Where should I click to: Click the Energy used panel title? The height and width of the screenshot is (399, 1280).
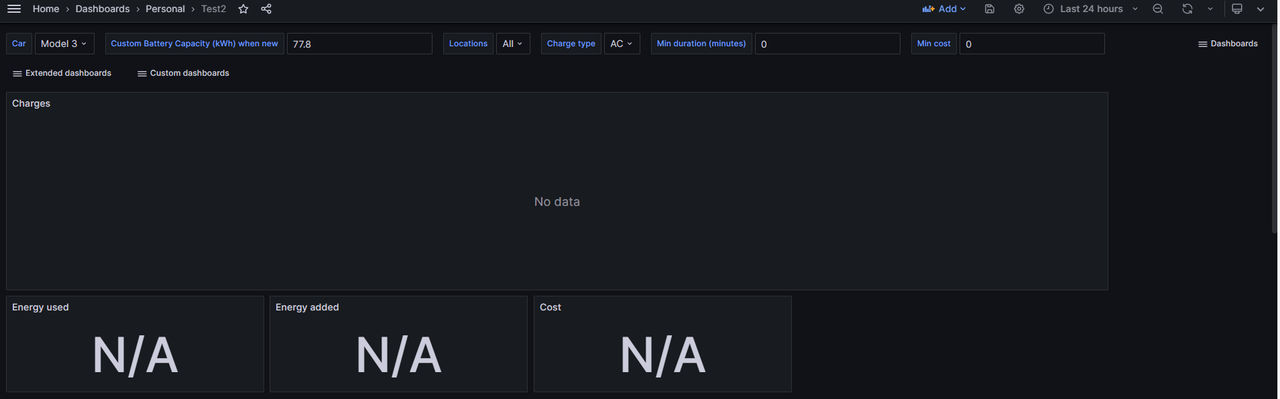click(40, 307)
